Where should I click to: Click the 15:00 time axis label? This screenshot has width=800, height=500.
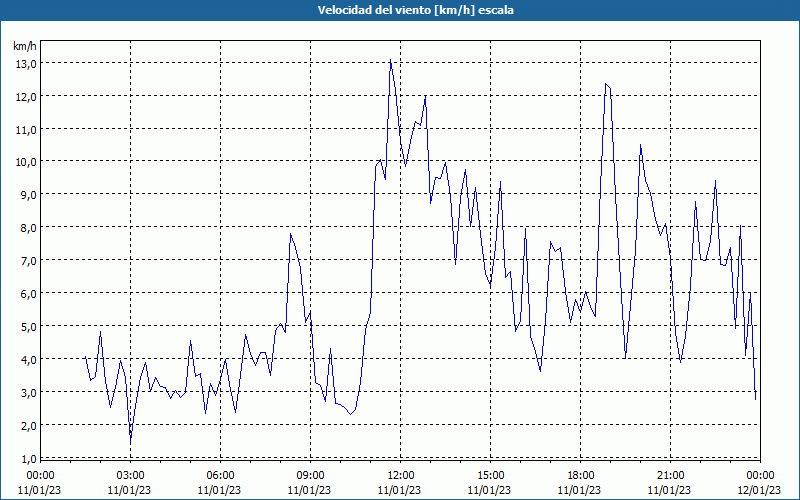(x=490, y=476)
